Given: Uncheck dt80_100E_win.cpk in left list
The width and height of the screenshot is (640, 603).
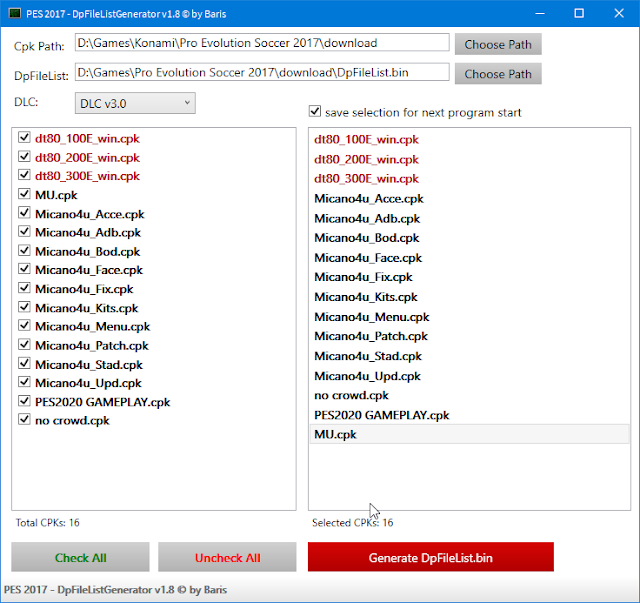Looking at the screenshot, I should click(x=24, y=137).
